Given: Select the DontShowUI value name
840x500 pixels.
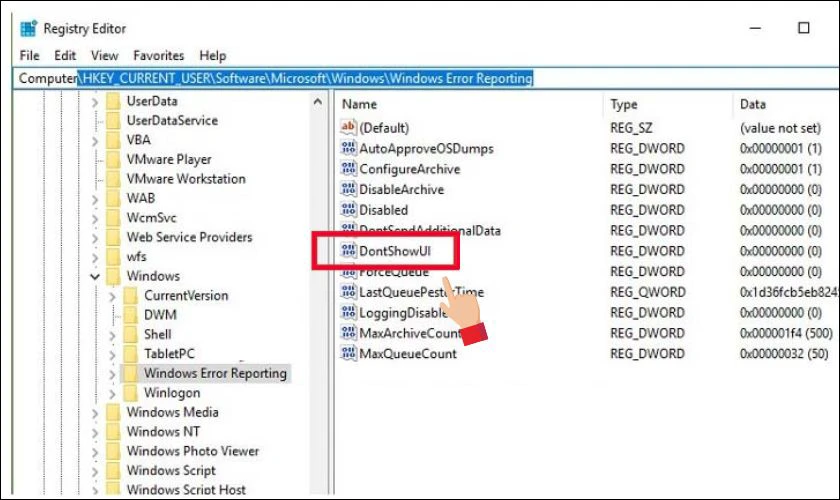Looking at the screenshot, I should [395, 251].
